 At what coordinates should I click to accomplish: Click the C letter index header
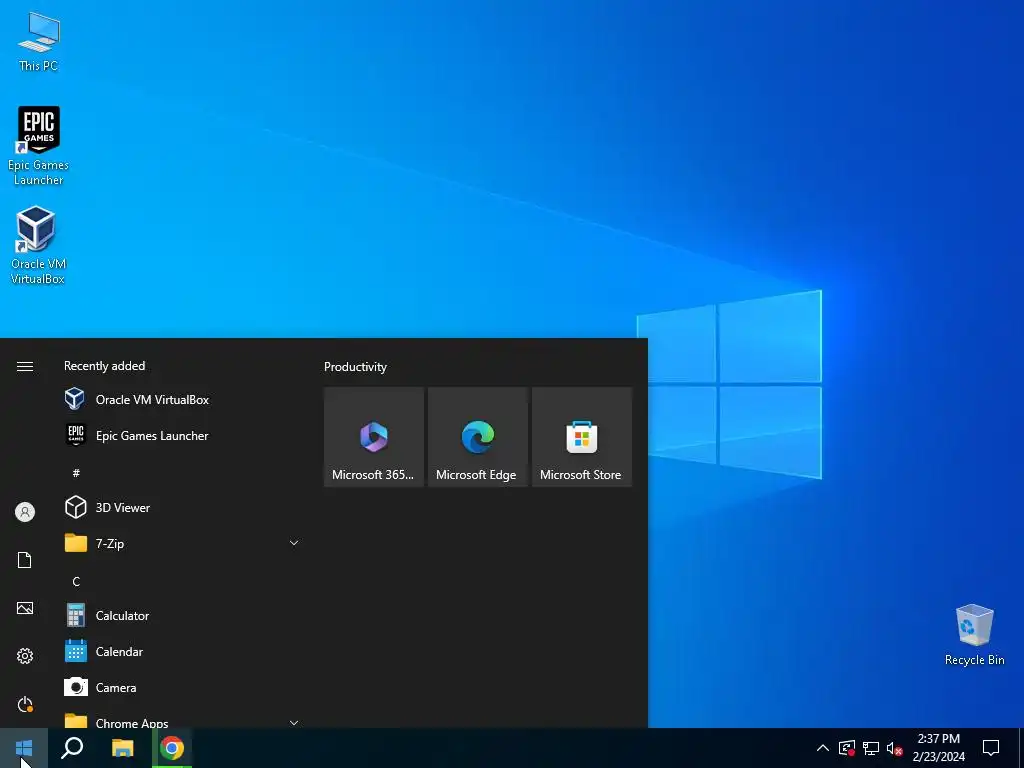(x=76, y=581)
